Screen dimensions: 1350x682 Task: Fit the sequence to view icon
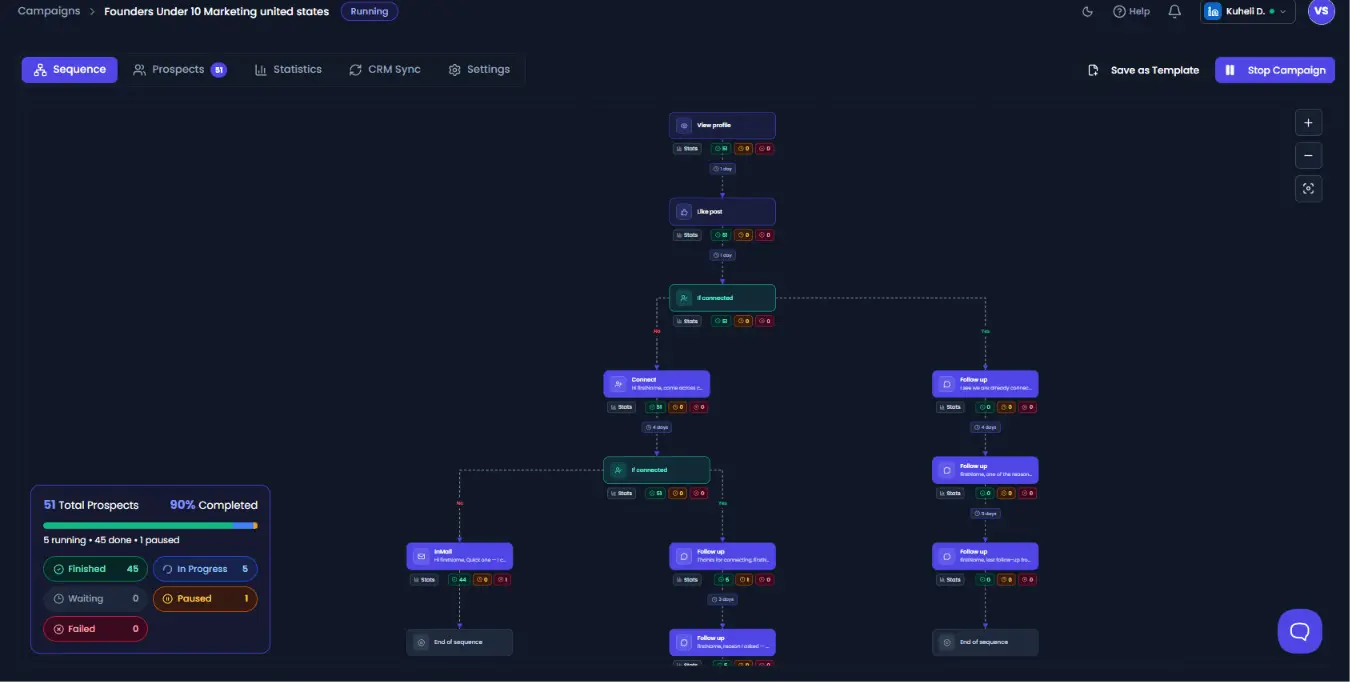pyautogui.click(x=1308, y=188)
